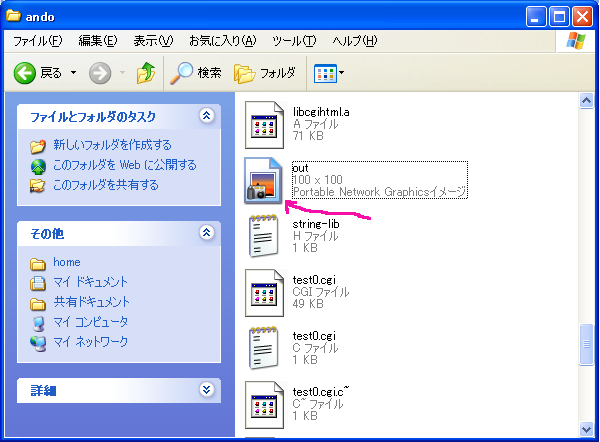Open the home folder link

pos(67,262)
